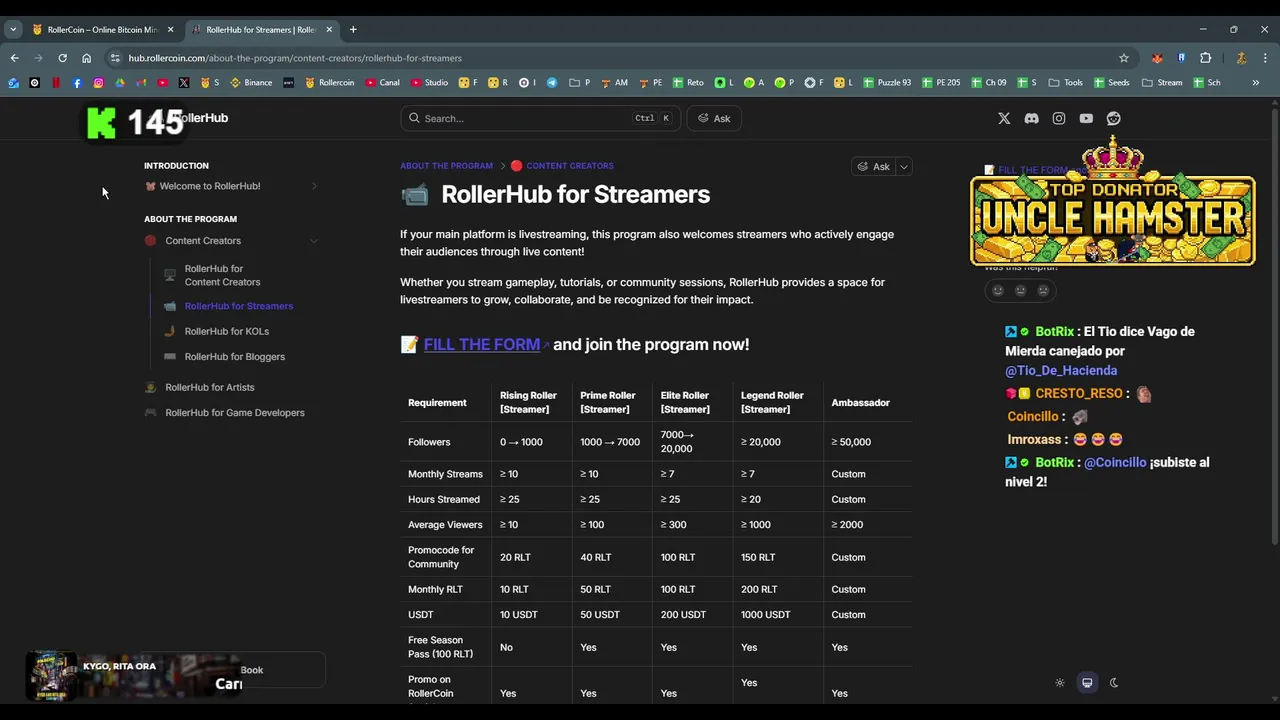Screen dimensions: 1280x720
Task: Open YouTube Studio bookmark
Action: [429, 83]
